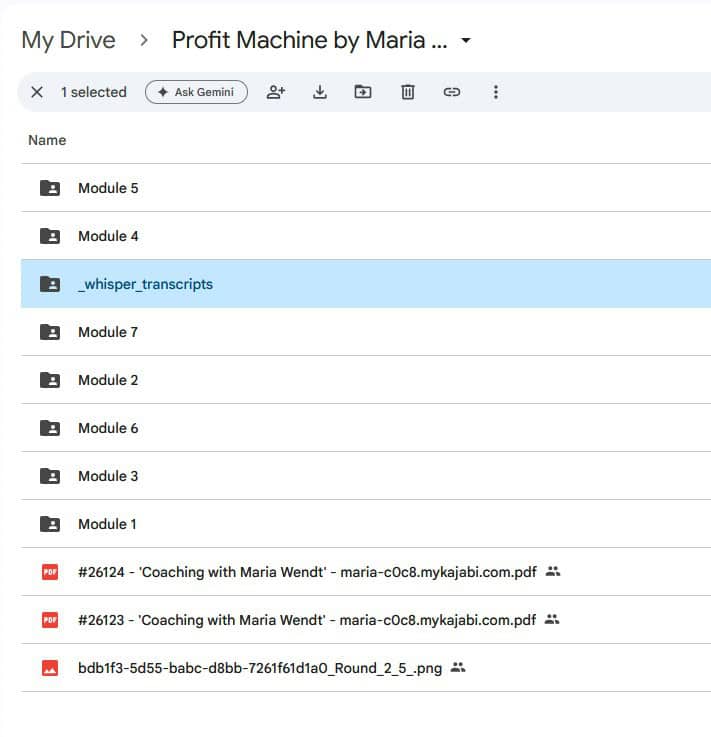Click the shared folder icon of Module 2
Viewport: 711px width, 737px height.
(50, 380)
